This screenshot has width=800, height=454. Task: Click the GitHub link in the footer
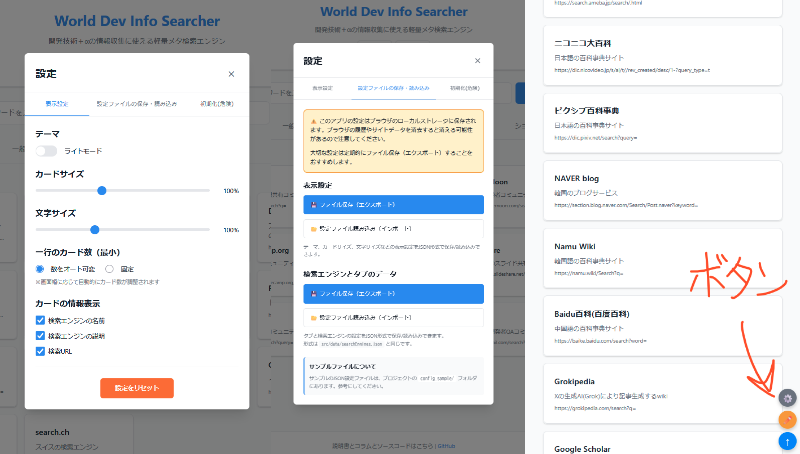446,446
